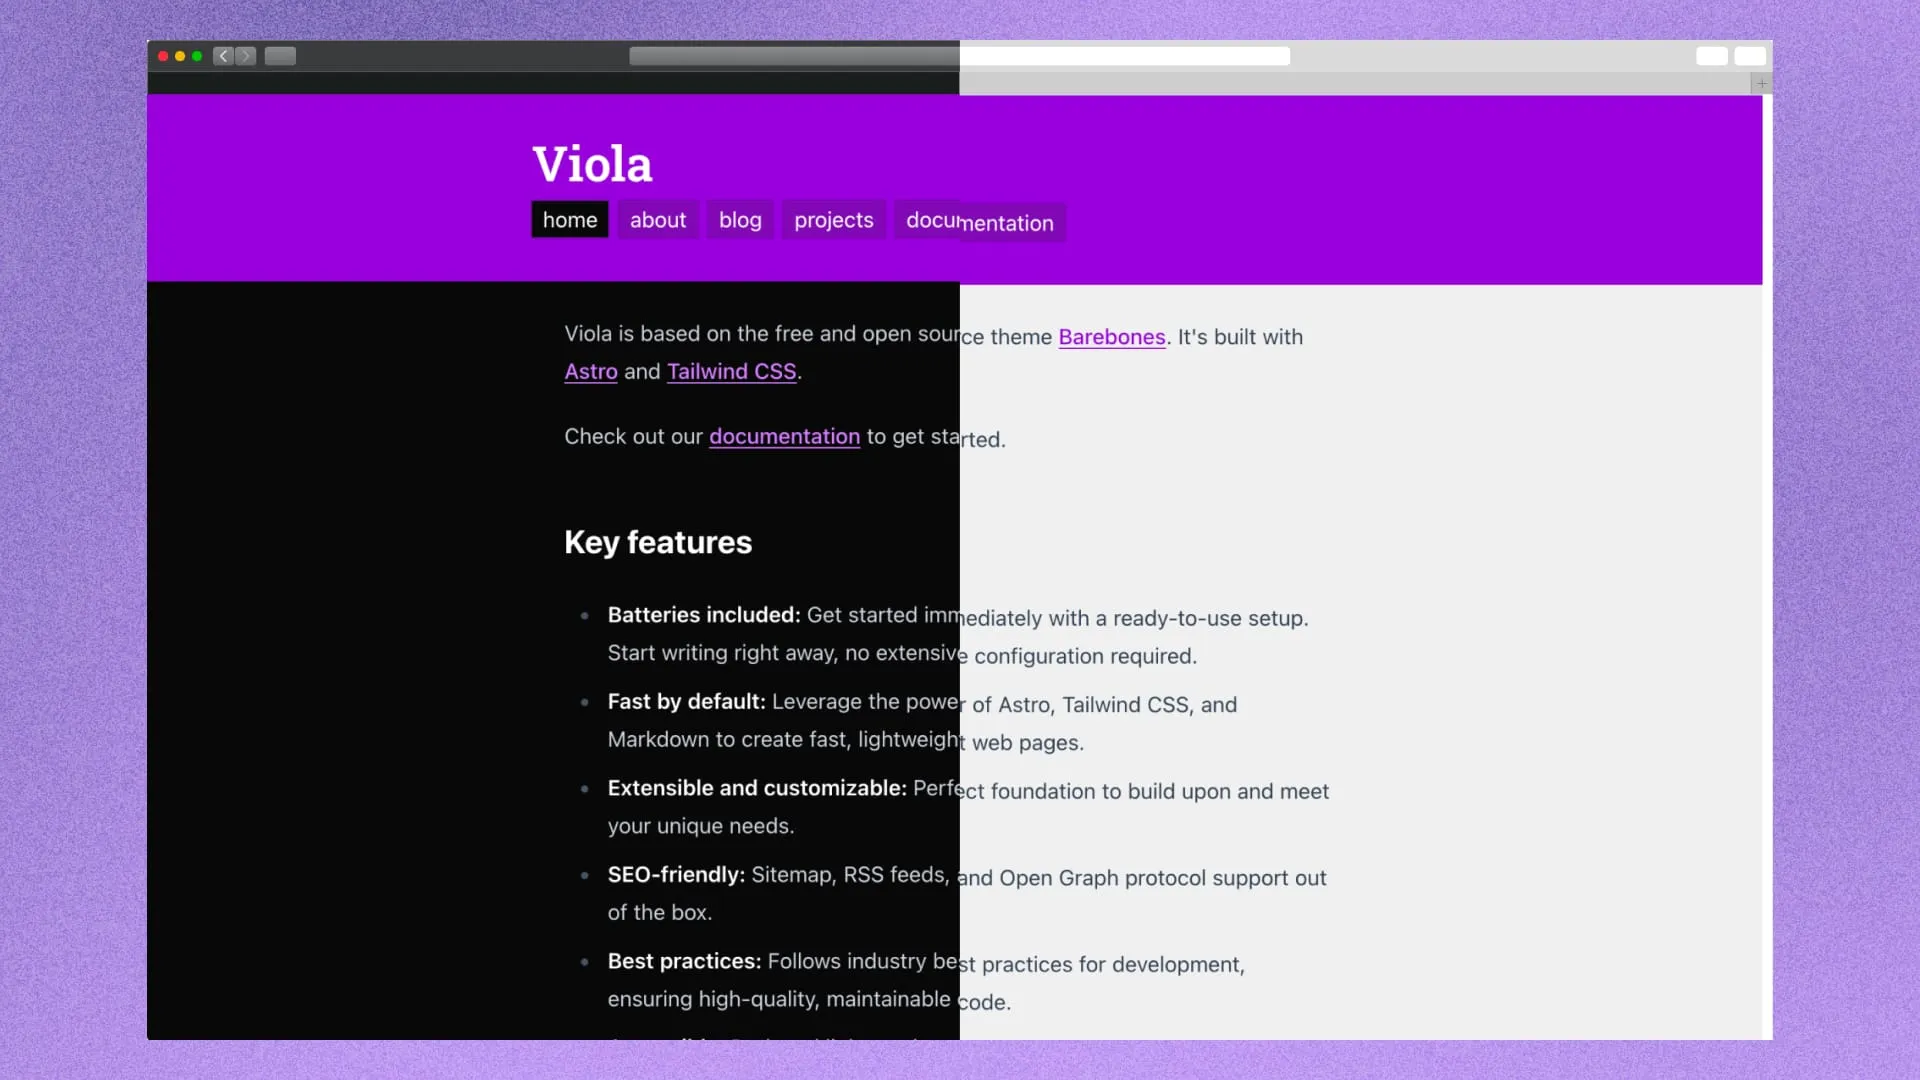The height and width of the screenshot is (1080, 1920).
Task: Click the blog navigation item
Action: 740,219
